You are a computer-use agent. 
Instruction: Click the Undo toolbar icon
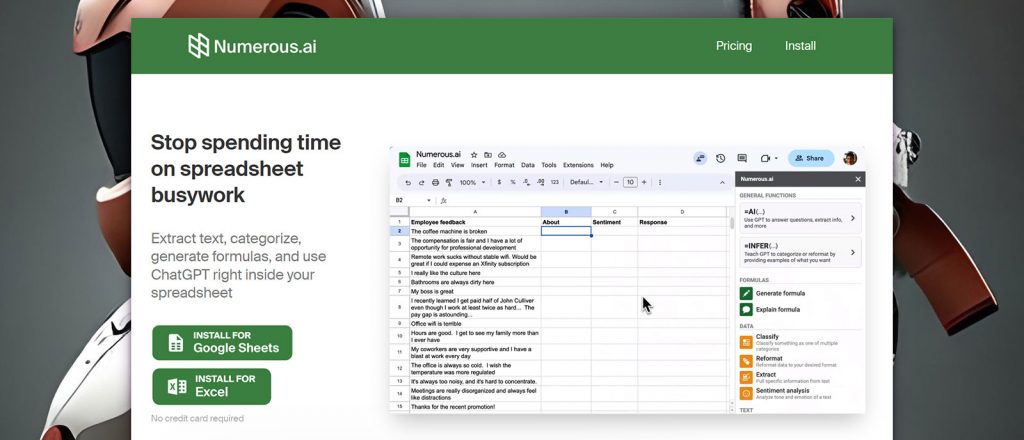(x=408, y=183)
